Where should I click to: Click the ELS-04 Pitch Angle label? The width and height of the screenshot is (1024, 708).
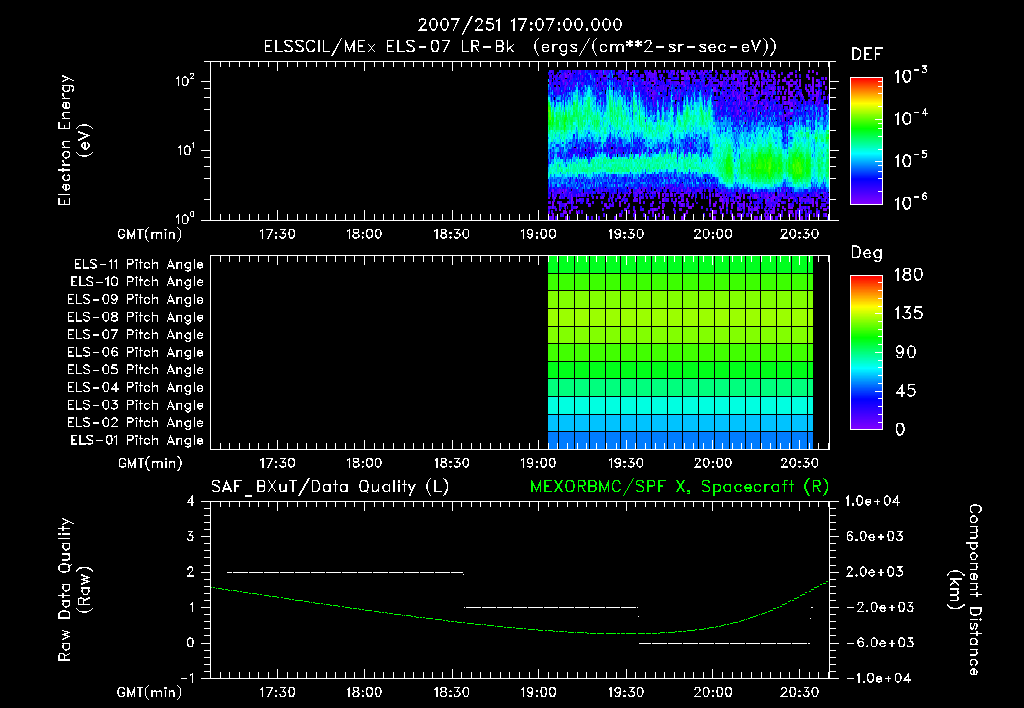[x=135, y=388]
